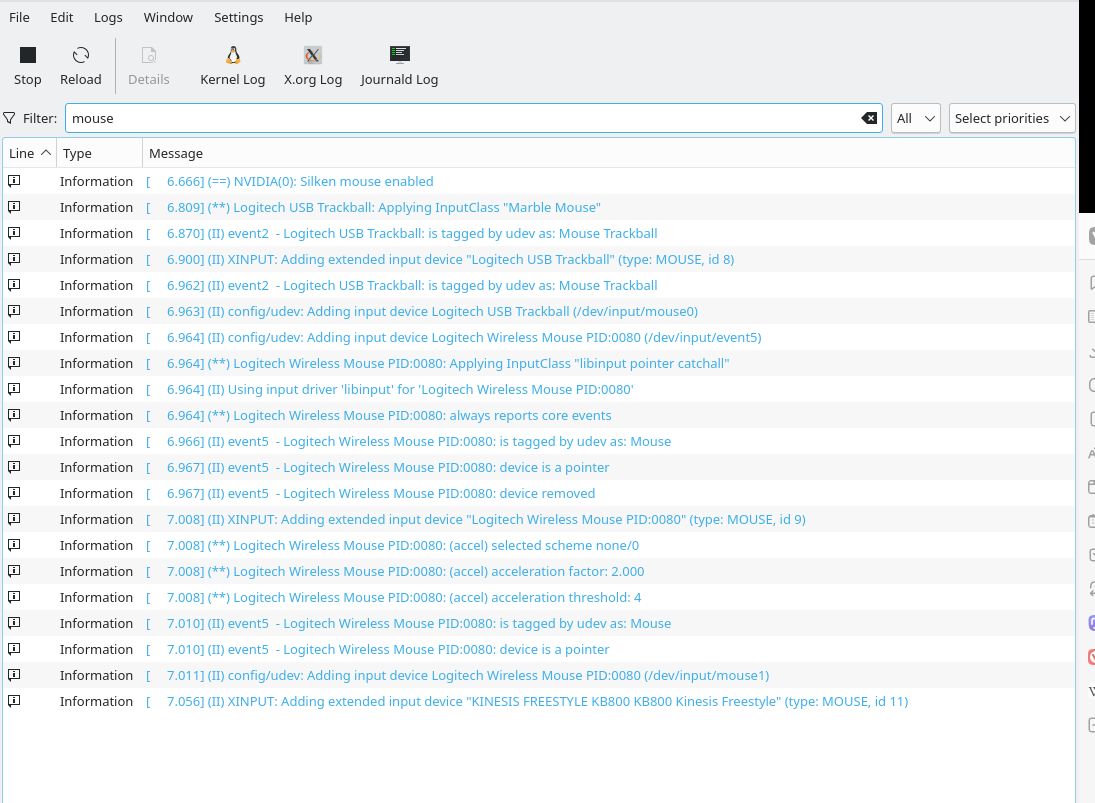This screenshot has height=803, width=1095.
Task: Open the Select priorities dropdown
Action: click(x=1012, y=118)
